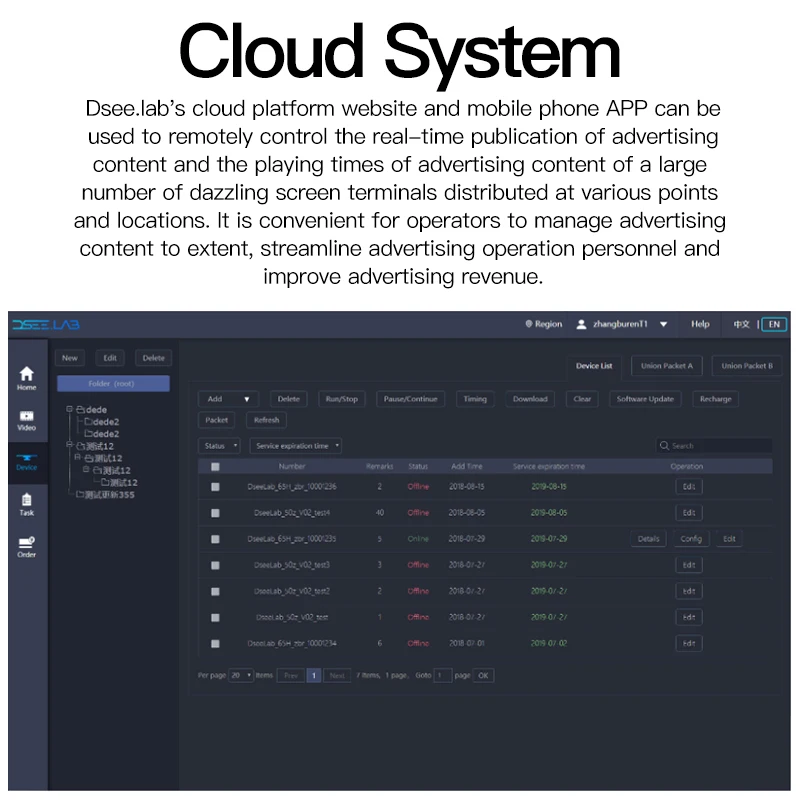Click the Clear button
The width and height of the screenshot is (800, 800).
coord(582,399)
